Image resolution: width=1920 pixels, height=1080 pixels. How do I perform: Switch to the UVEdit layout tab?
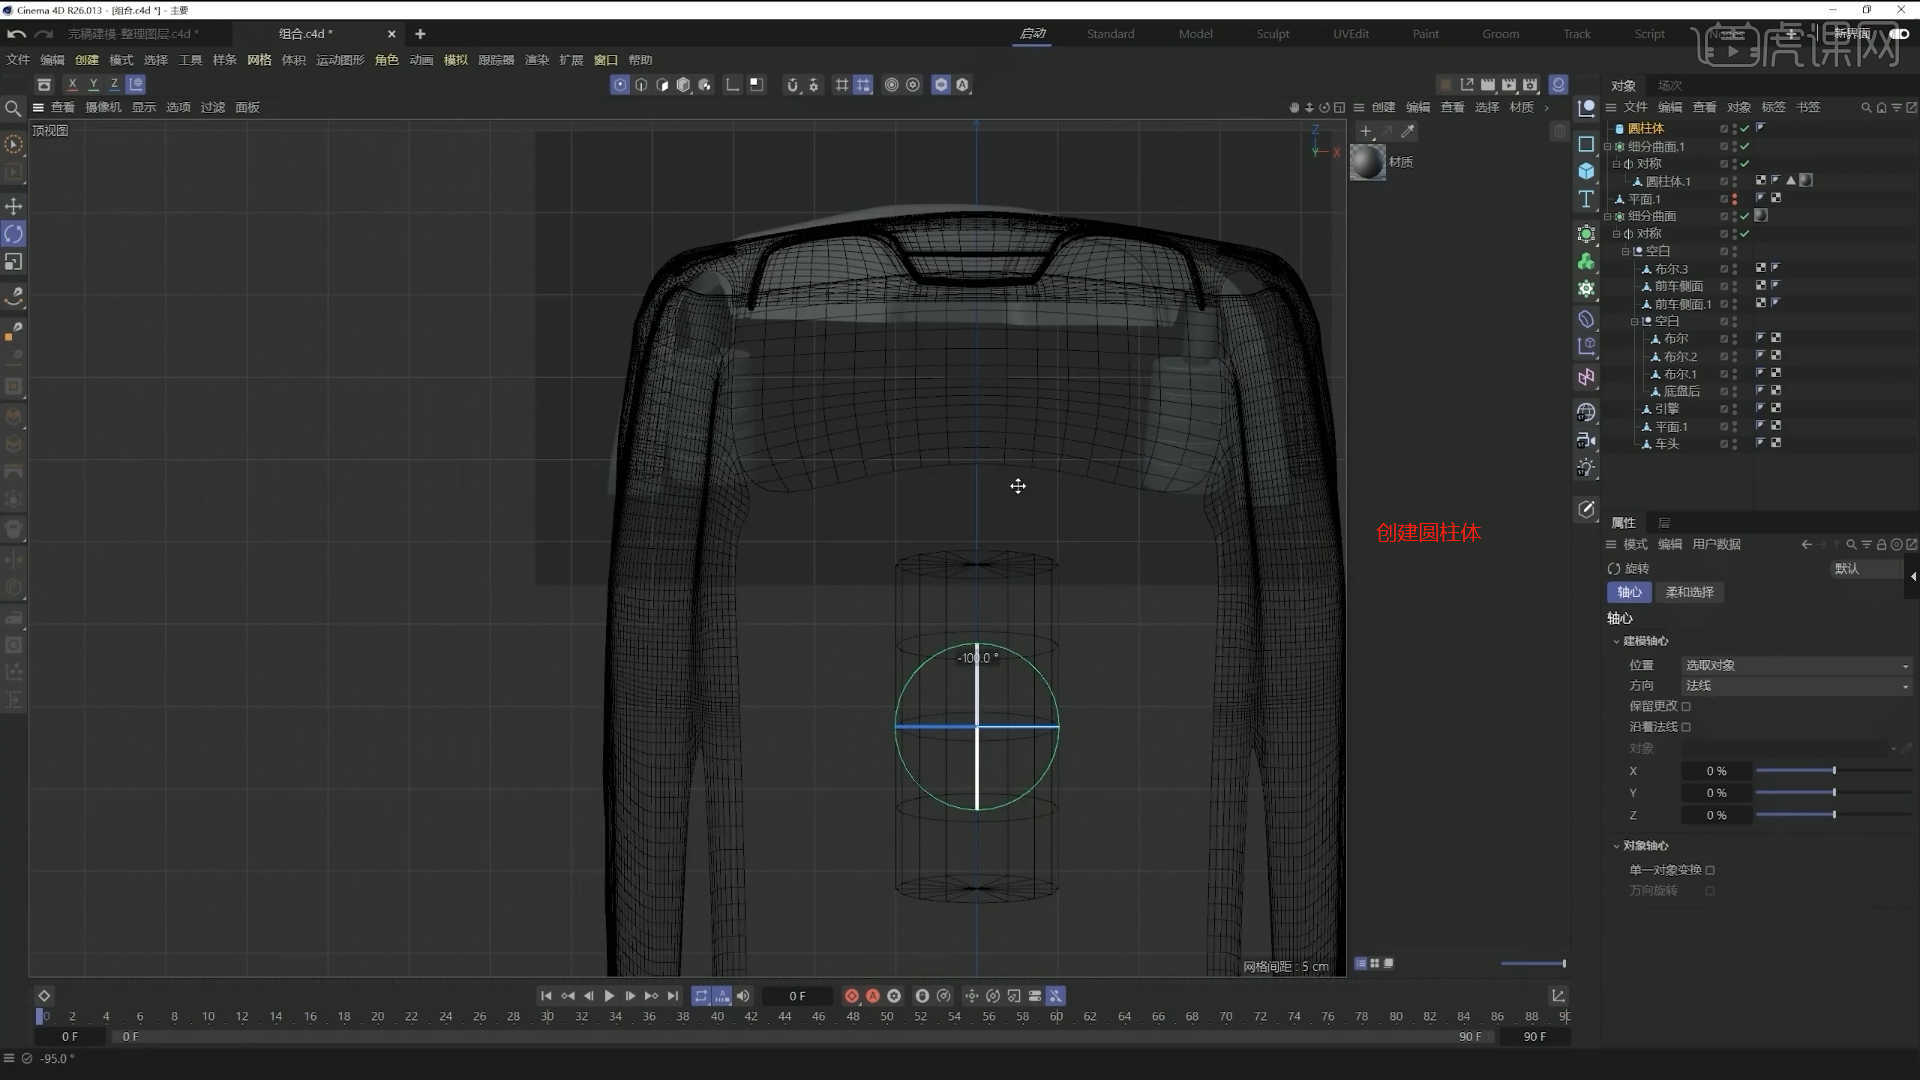[x=1350, y=34]
